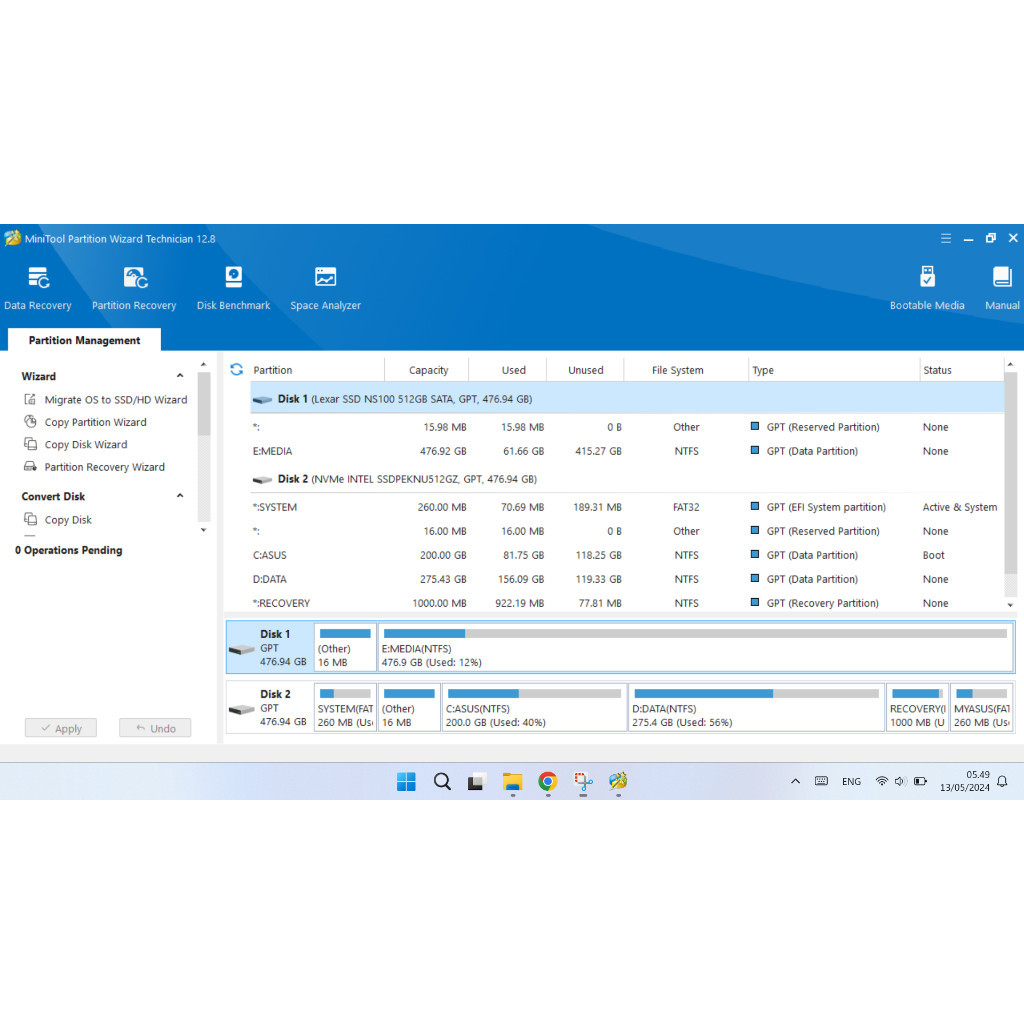The width and height of the screenshot is (1024, 1024).
Task: Click the Undo button
Action: tap(155, 728)
